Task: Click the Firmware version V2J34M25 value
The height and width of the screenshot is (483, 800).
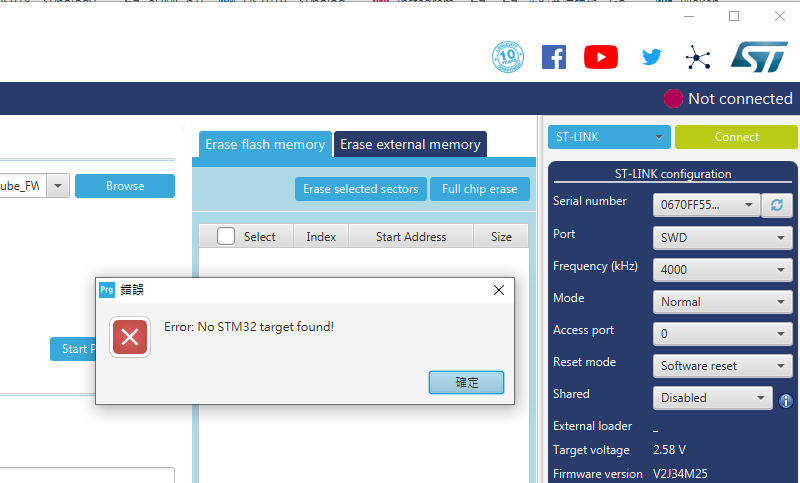Action: click(x=680, y=474)
